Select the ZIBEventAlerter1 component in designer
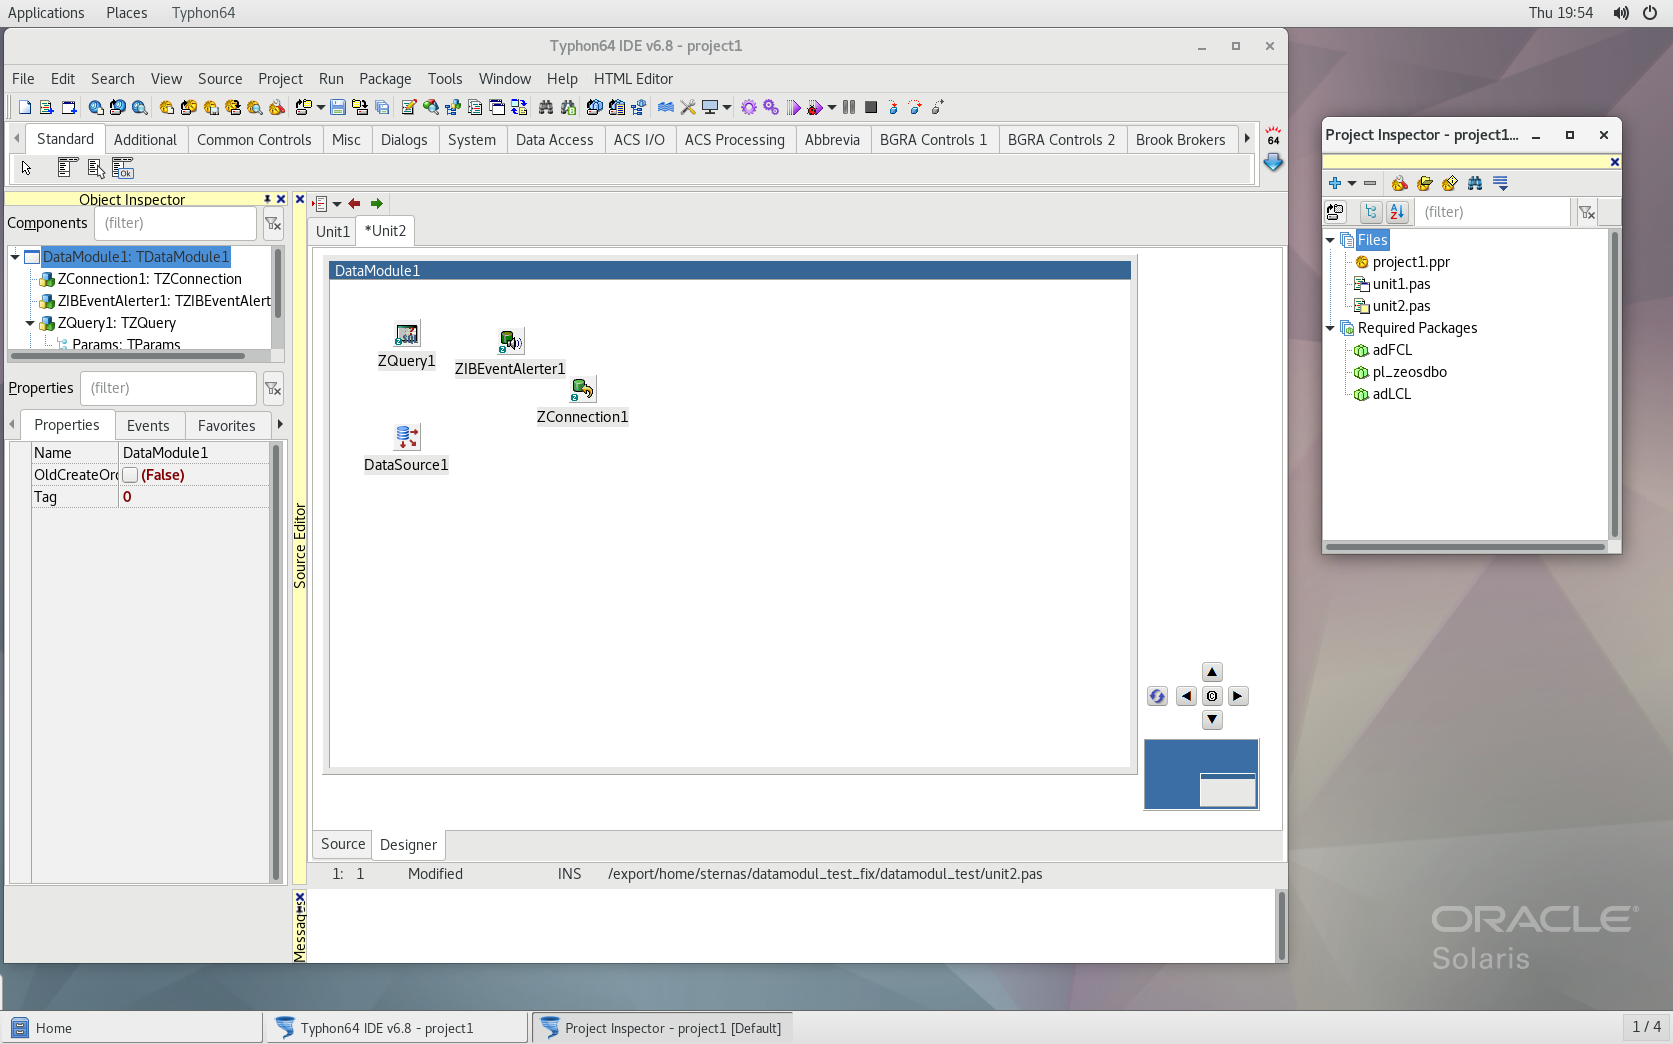This screenshot has width=1673, height=1044. (510, 342)
